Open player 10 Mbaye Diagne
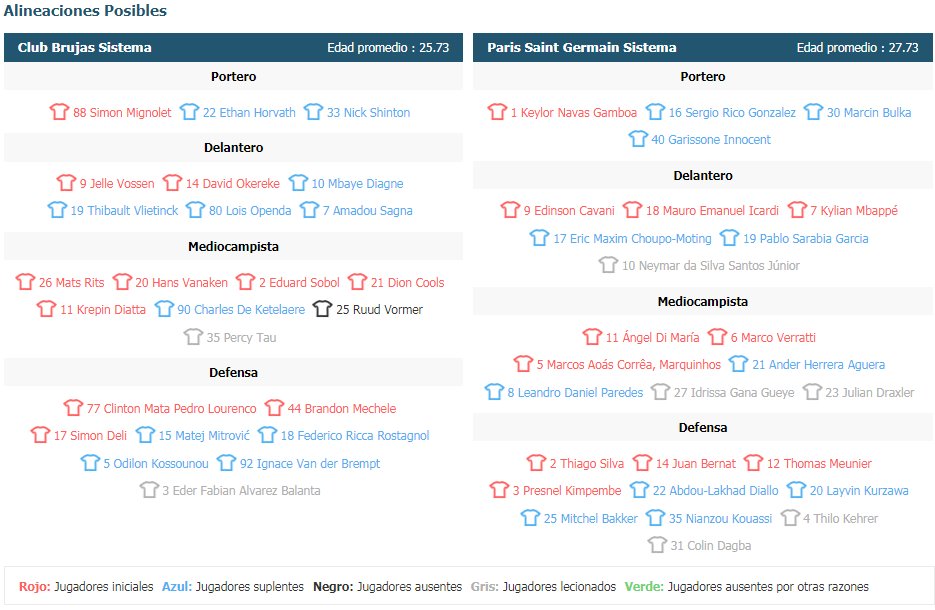 [357, 184]
